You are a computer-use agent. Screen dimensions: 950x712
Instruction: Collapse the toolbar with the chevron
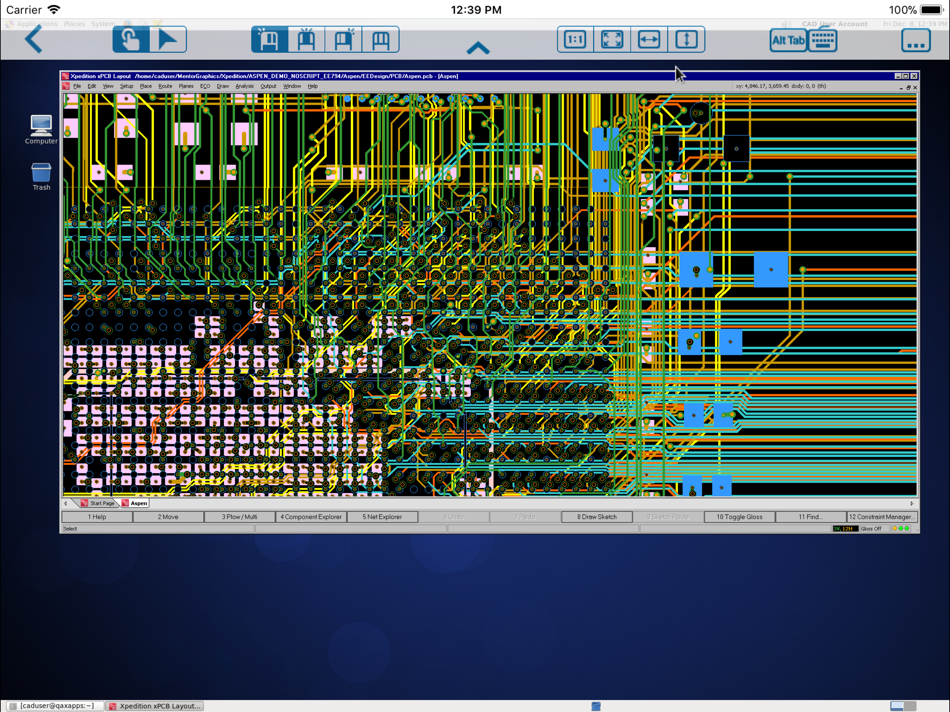pos(478,48)
